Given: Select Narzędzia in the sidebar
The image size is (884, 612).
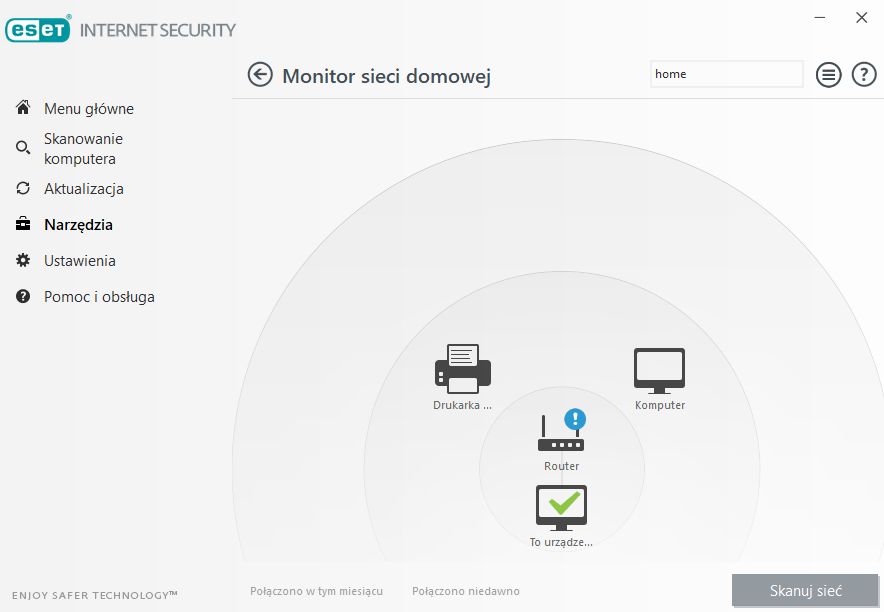Looking at the screenshot, I should pos(78,225).
